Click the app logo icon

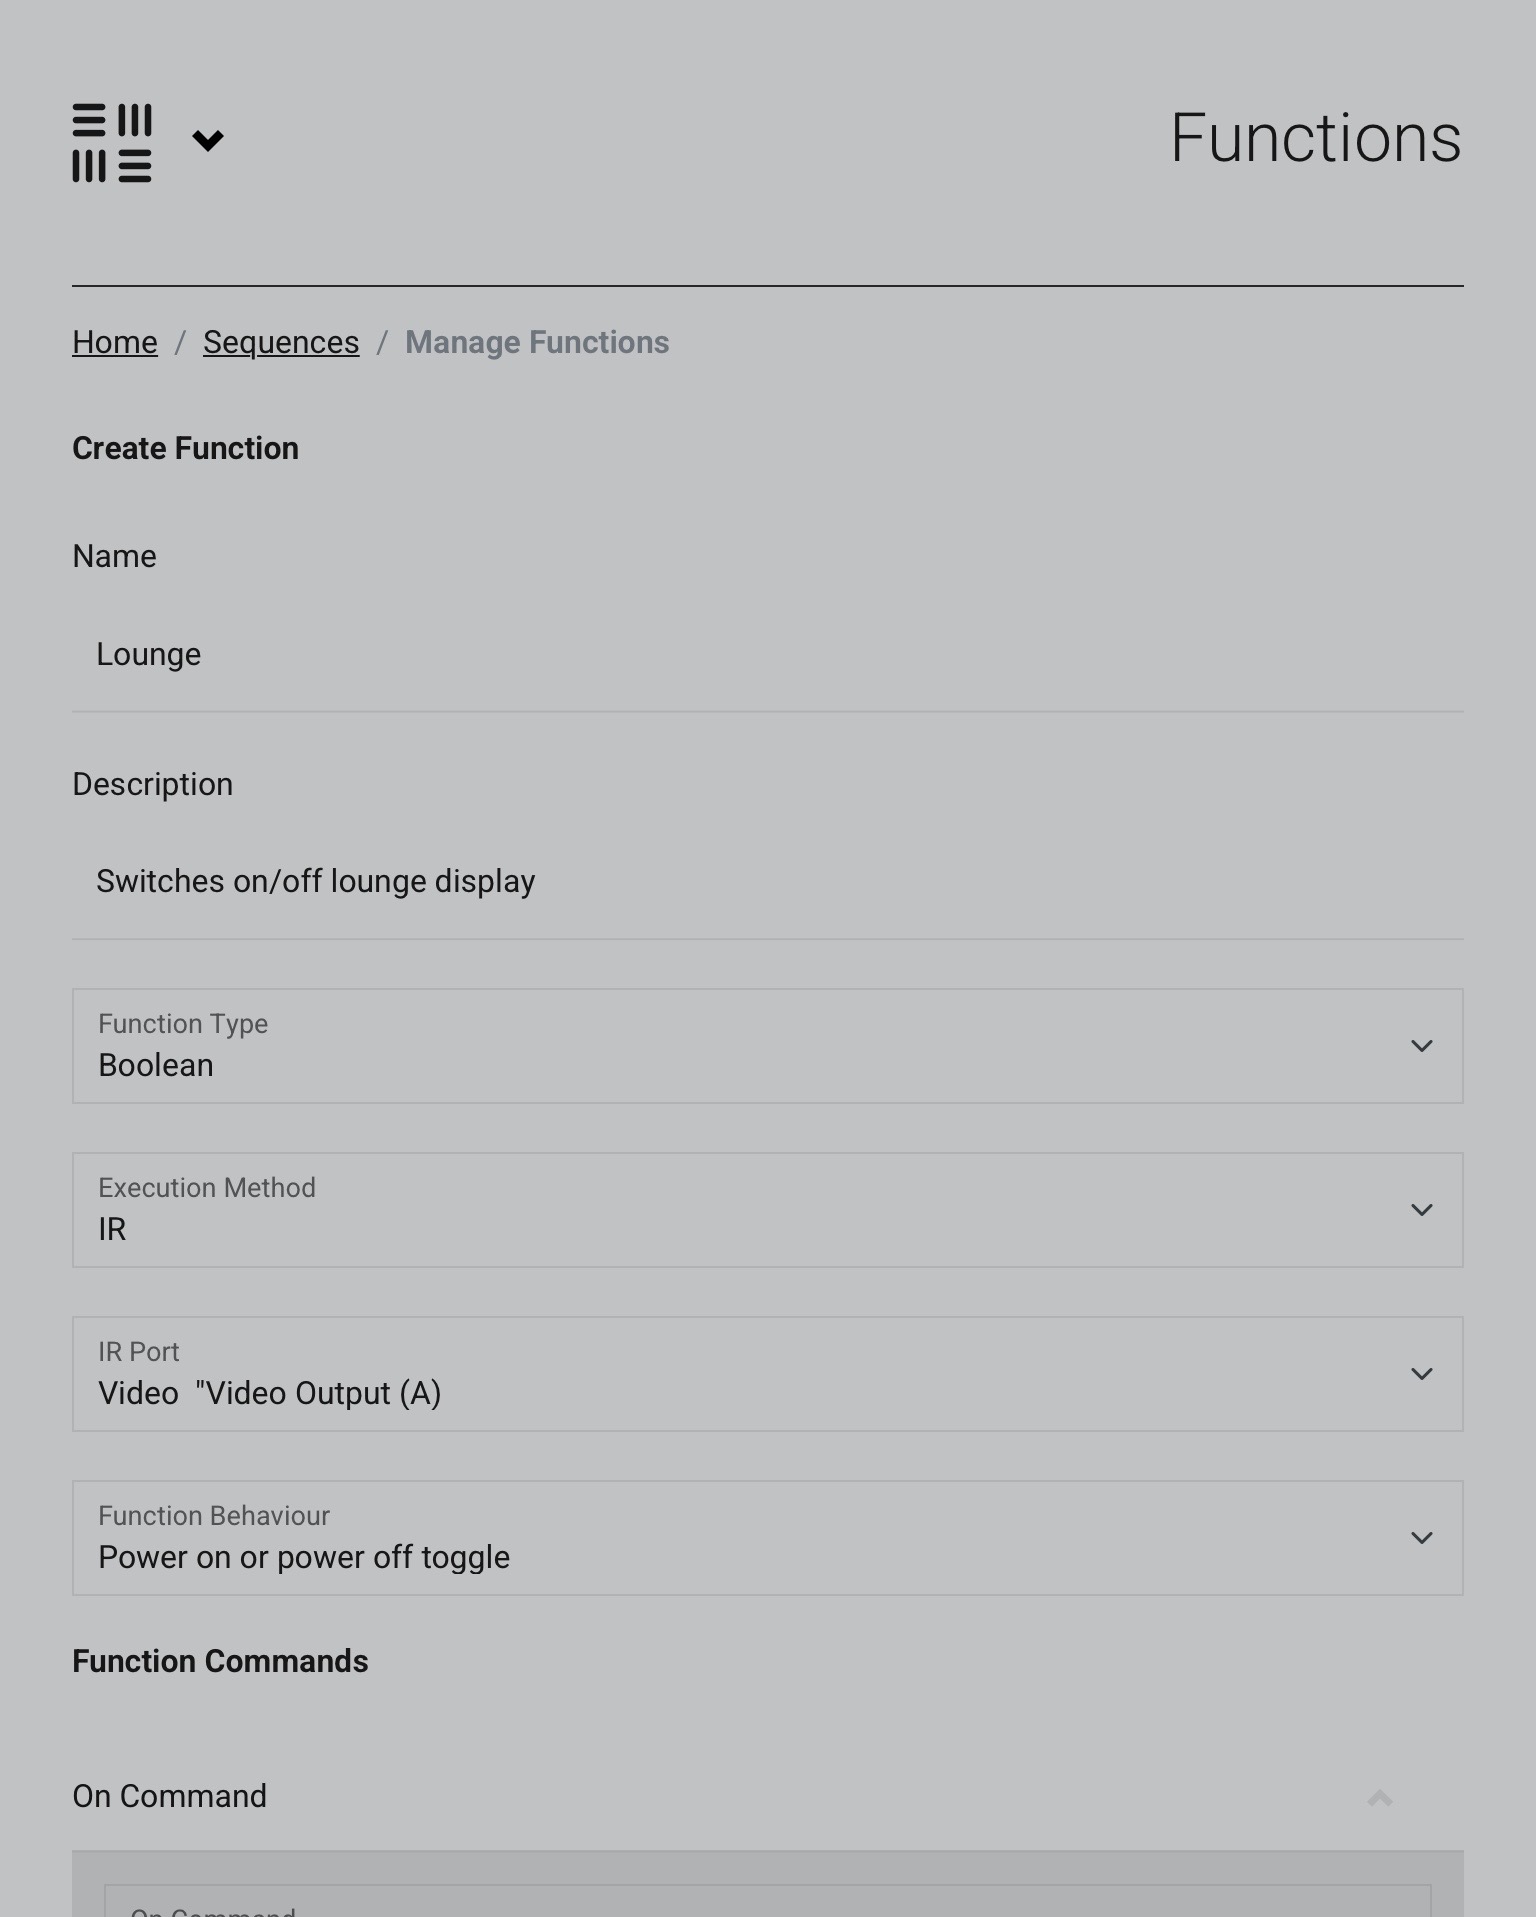coord(112,143)
